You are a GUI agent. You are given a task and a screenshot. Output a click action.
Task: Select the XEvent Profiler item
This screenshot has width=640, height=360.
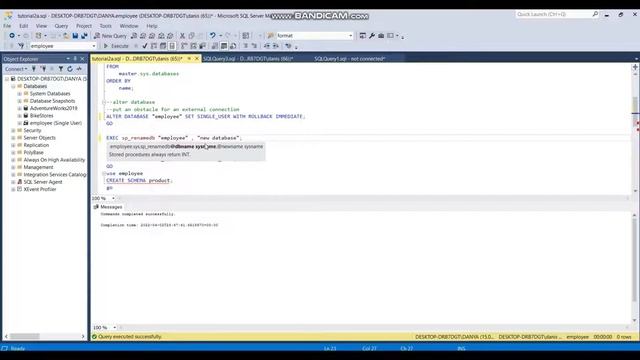(x=40, y=189)
